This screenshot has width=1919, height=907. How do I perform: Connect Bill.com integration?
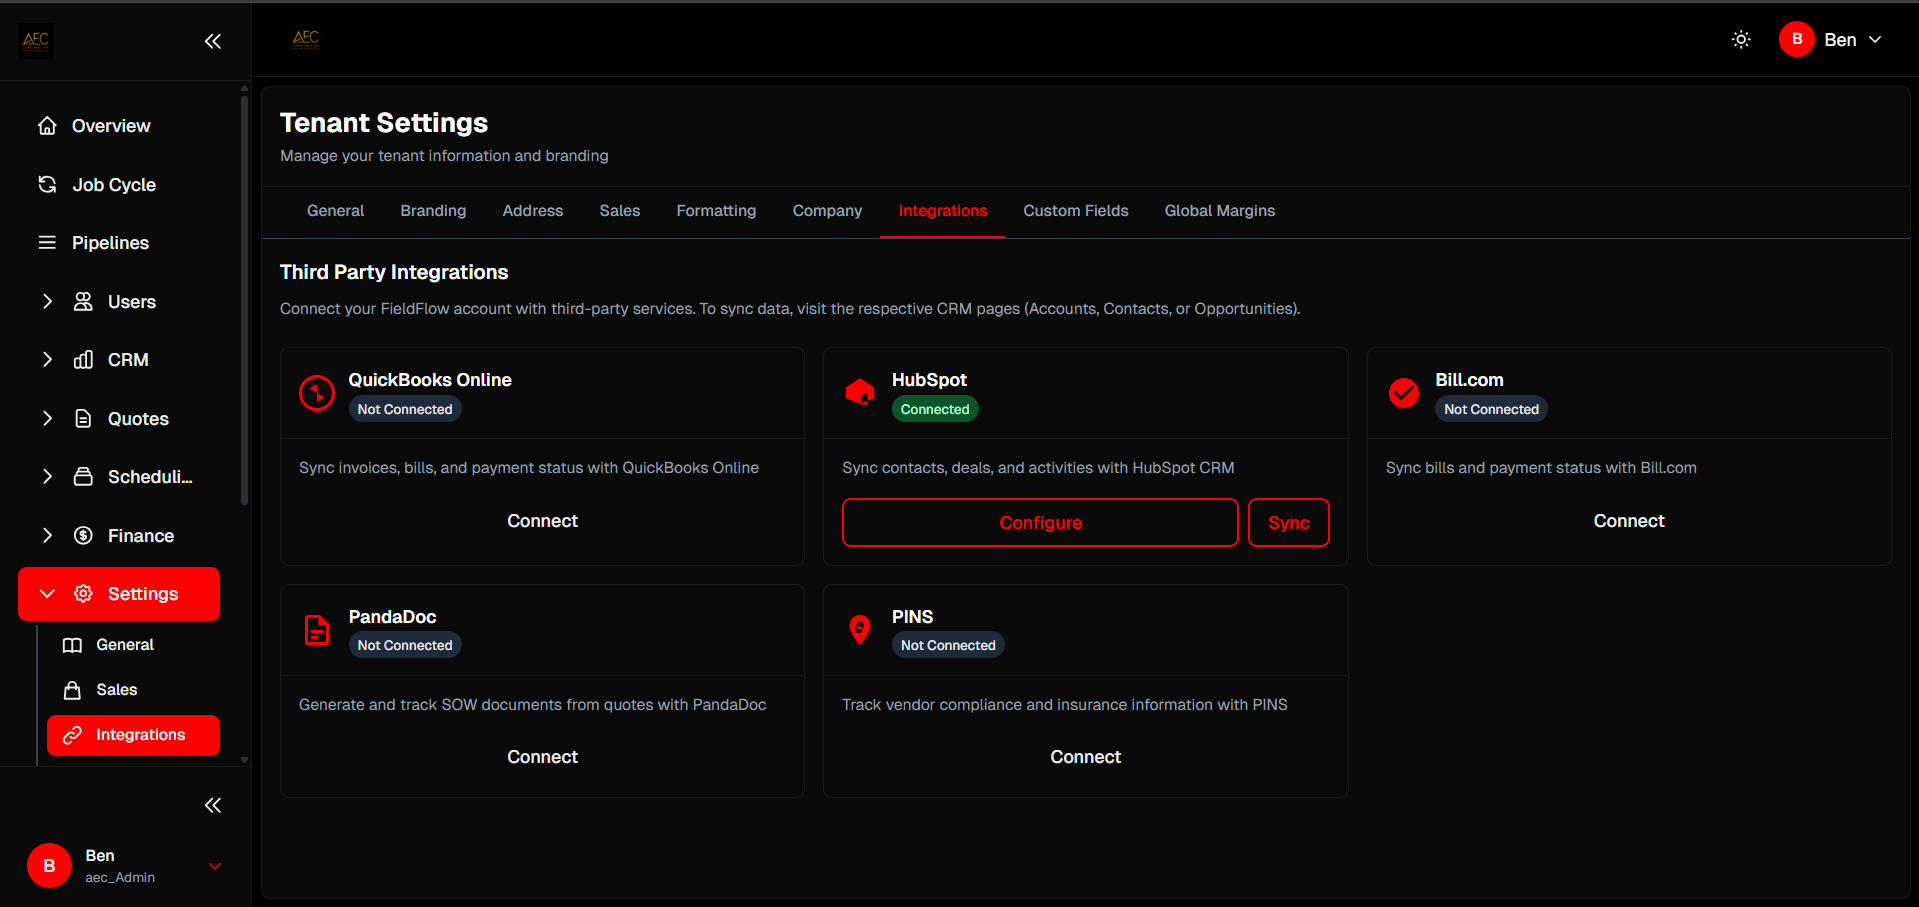click(1629, 521)
